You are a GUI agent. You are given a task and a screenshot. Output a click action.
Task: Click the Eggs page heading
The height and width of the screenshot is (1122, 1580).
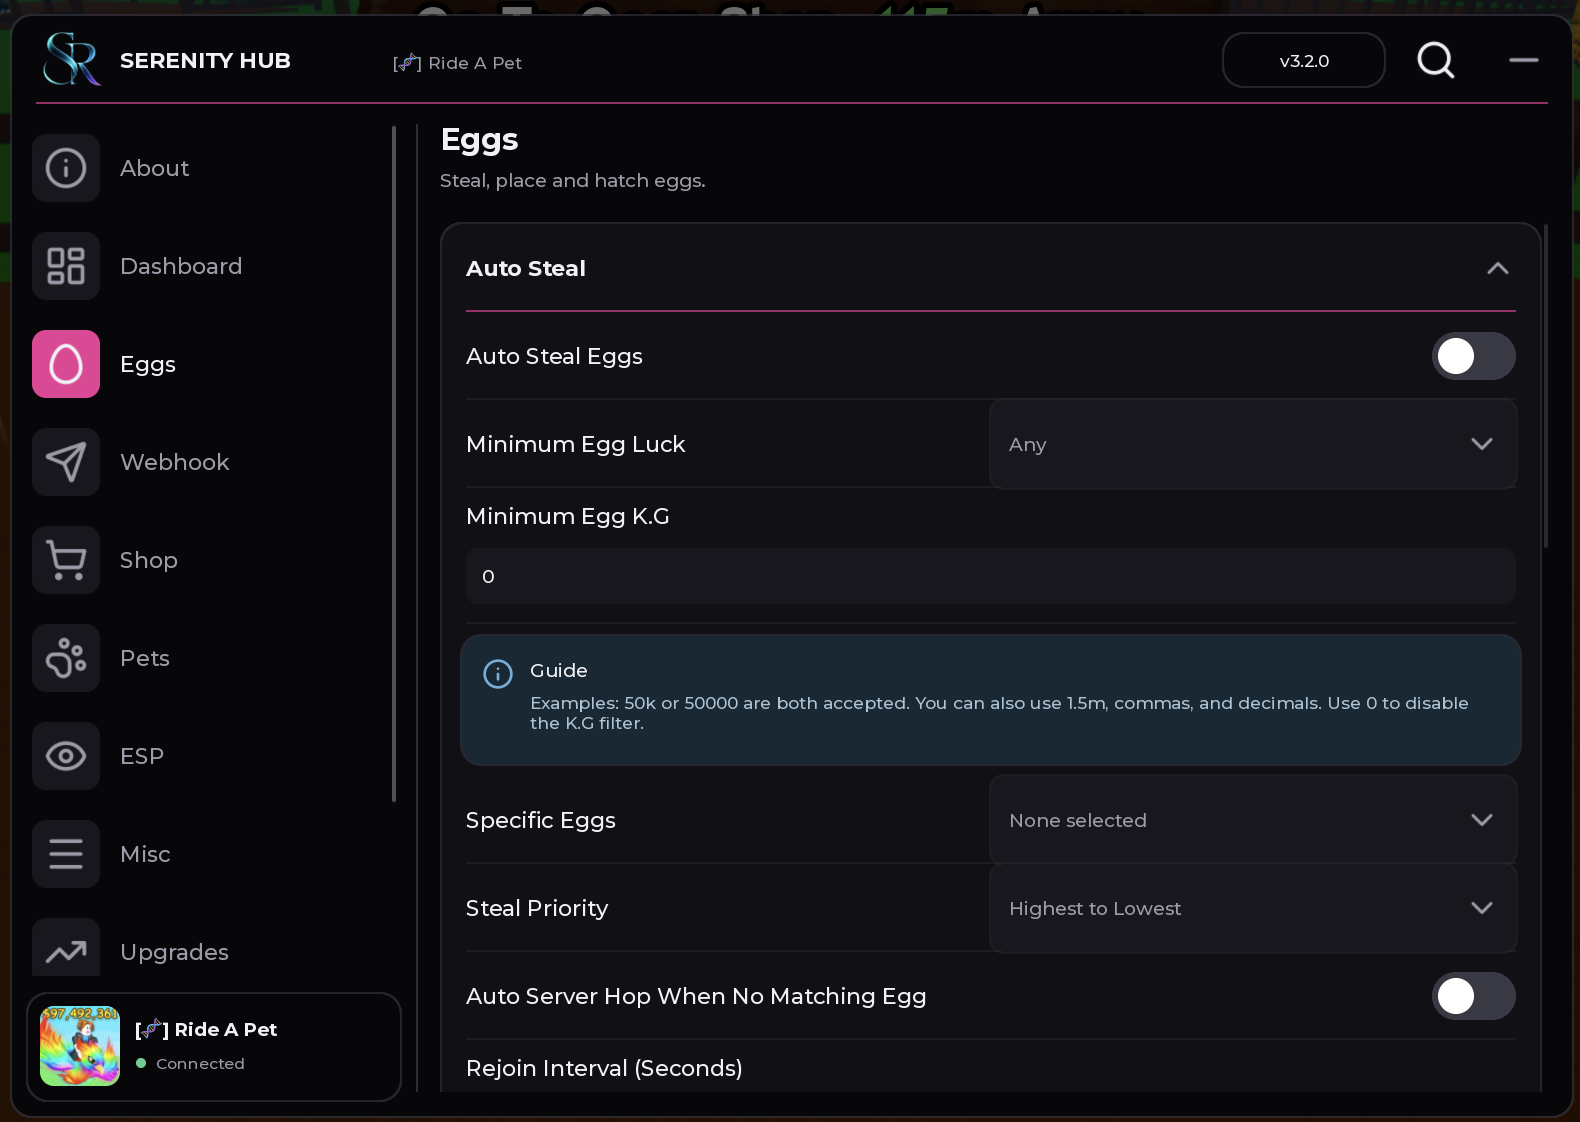pyautogui.click(x=480, y=140)
